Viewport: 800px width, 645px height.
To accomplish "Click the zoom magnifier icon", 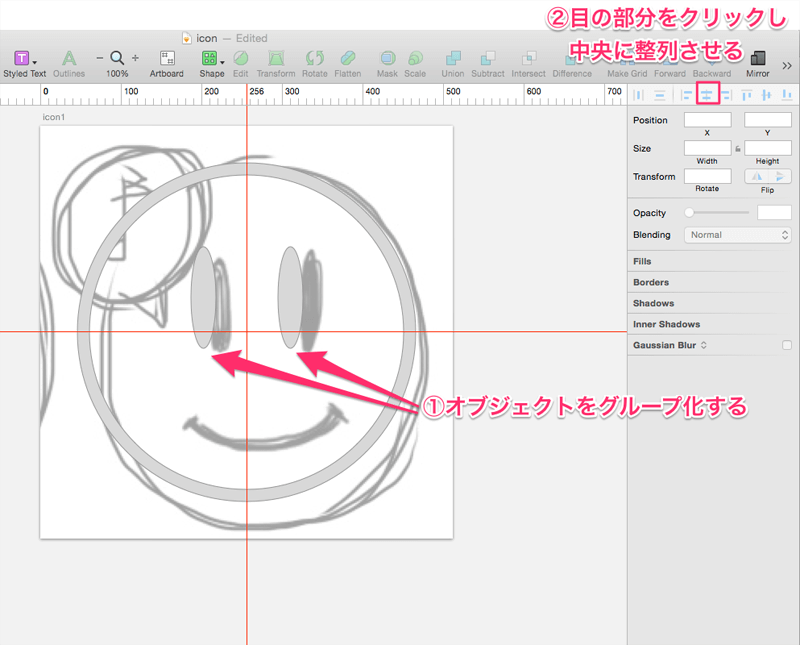I will pos(117,58).
